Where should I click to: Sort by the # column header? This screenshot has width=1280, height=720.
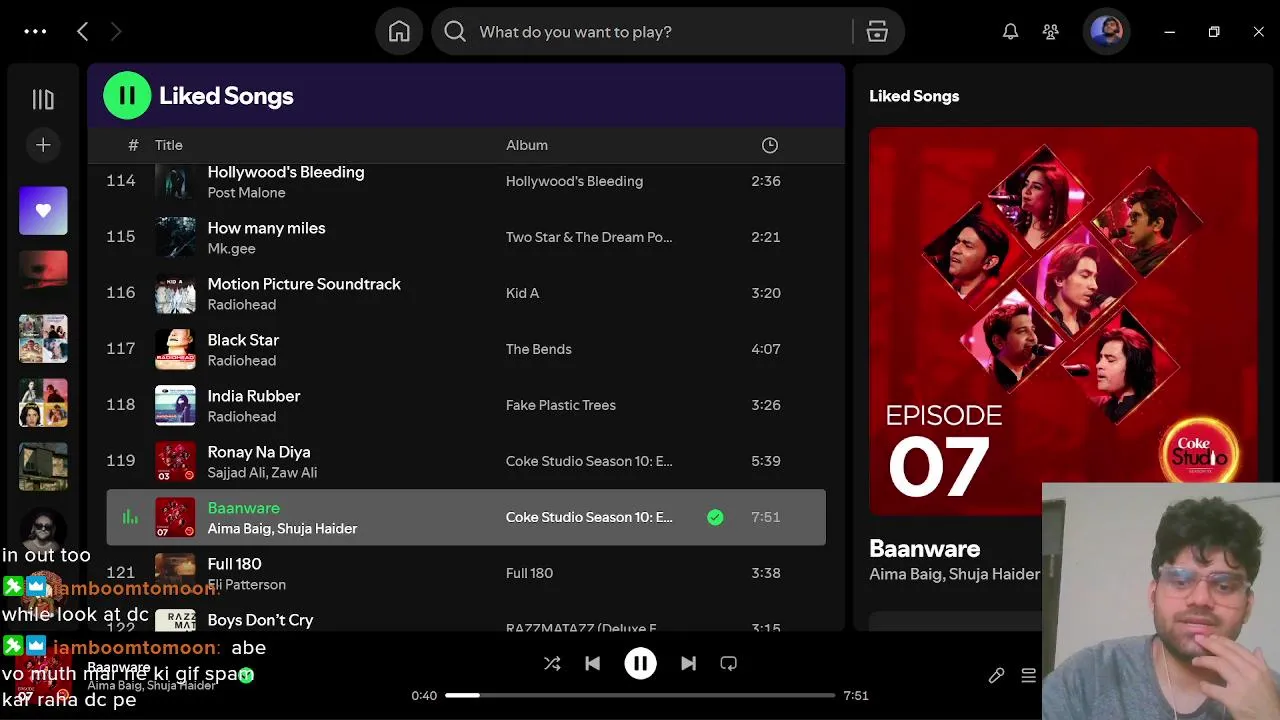pyautogui.click(x=133, y=145)
